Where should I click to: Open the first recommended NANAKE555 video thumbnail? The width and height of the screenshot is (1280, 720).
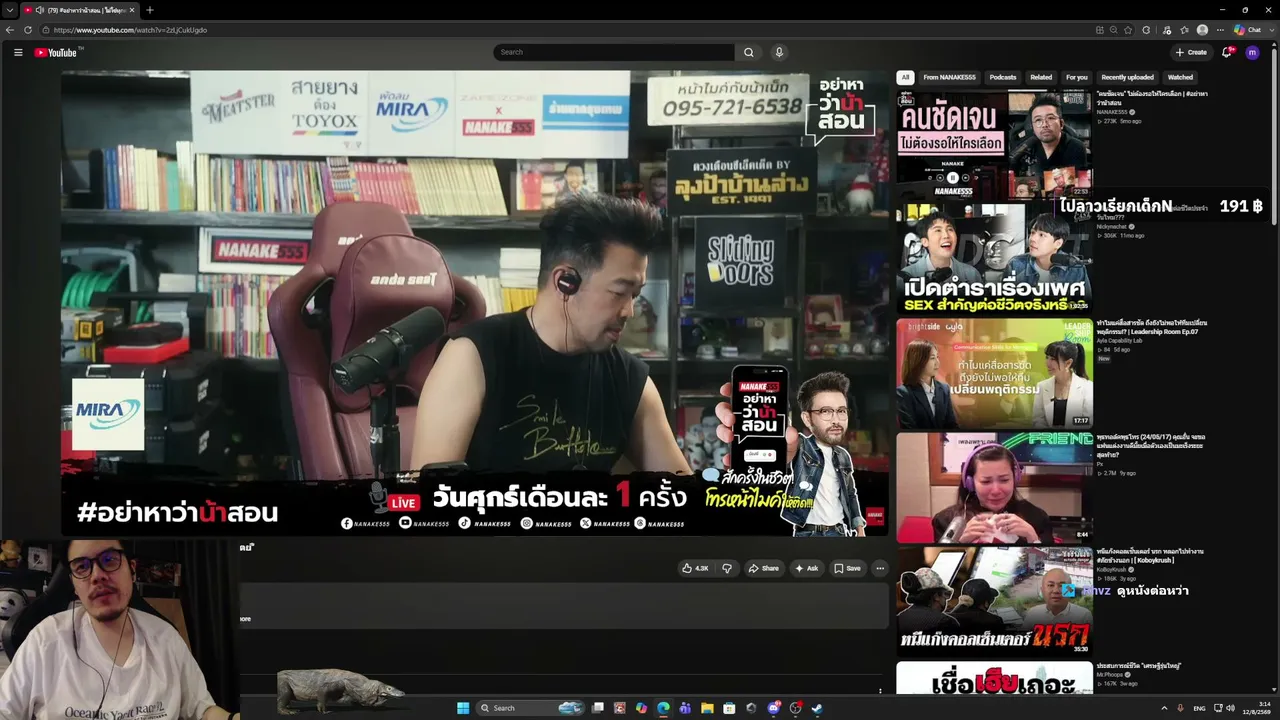[994, 144]
